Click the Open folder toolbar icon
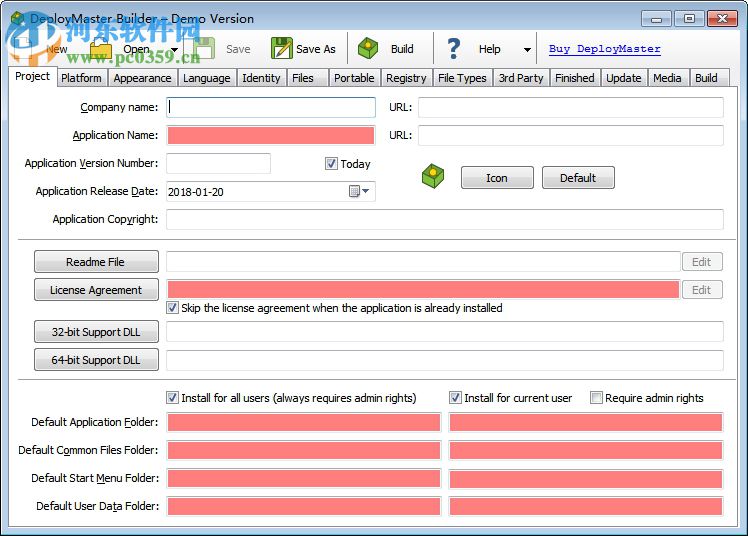Image resolution: width=748 pixels, height=536 pixels. pos(102,49)
